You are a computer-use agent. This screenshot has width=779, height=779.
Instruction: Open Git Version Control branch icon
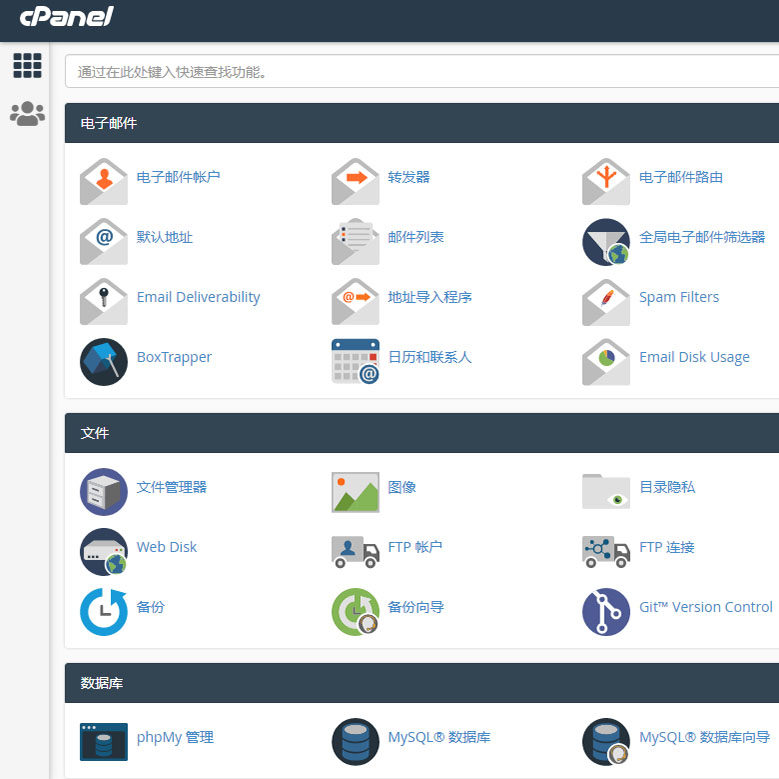pyautogui.click(x=606, y=612)
